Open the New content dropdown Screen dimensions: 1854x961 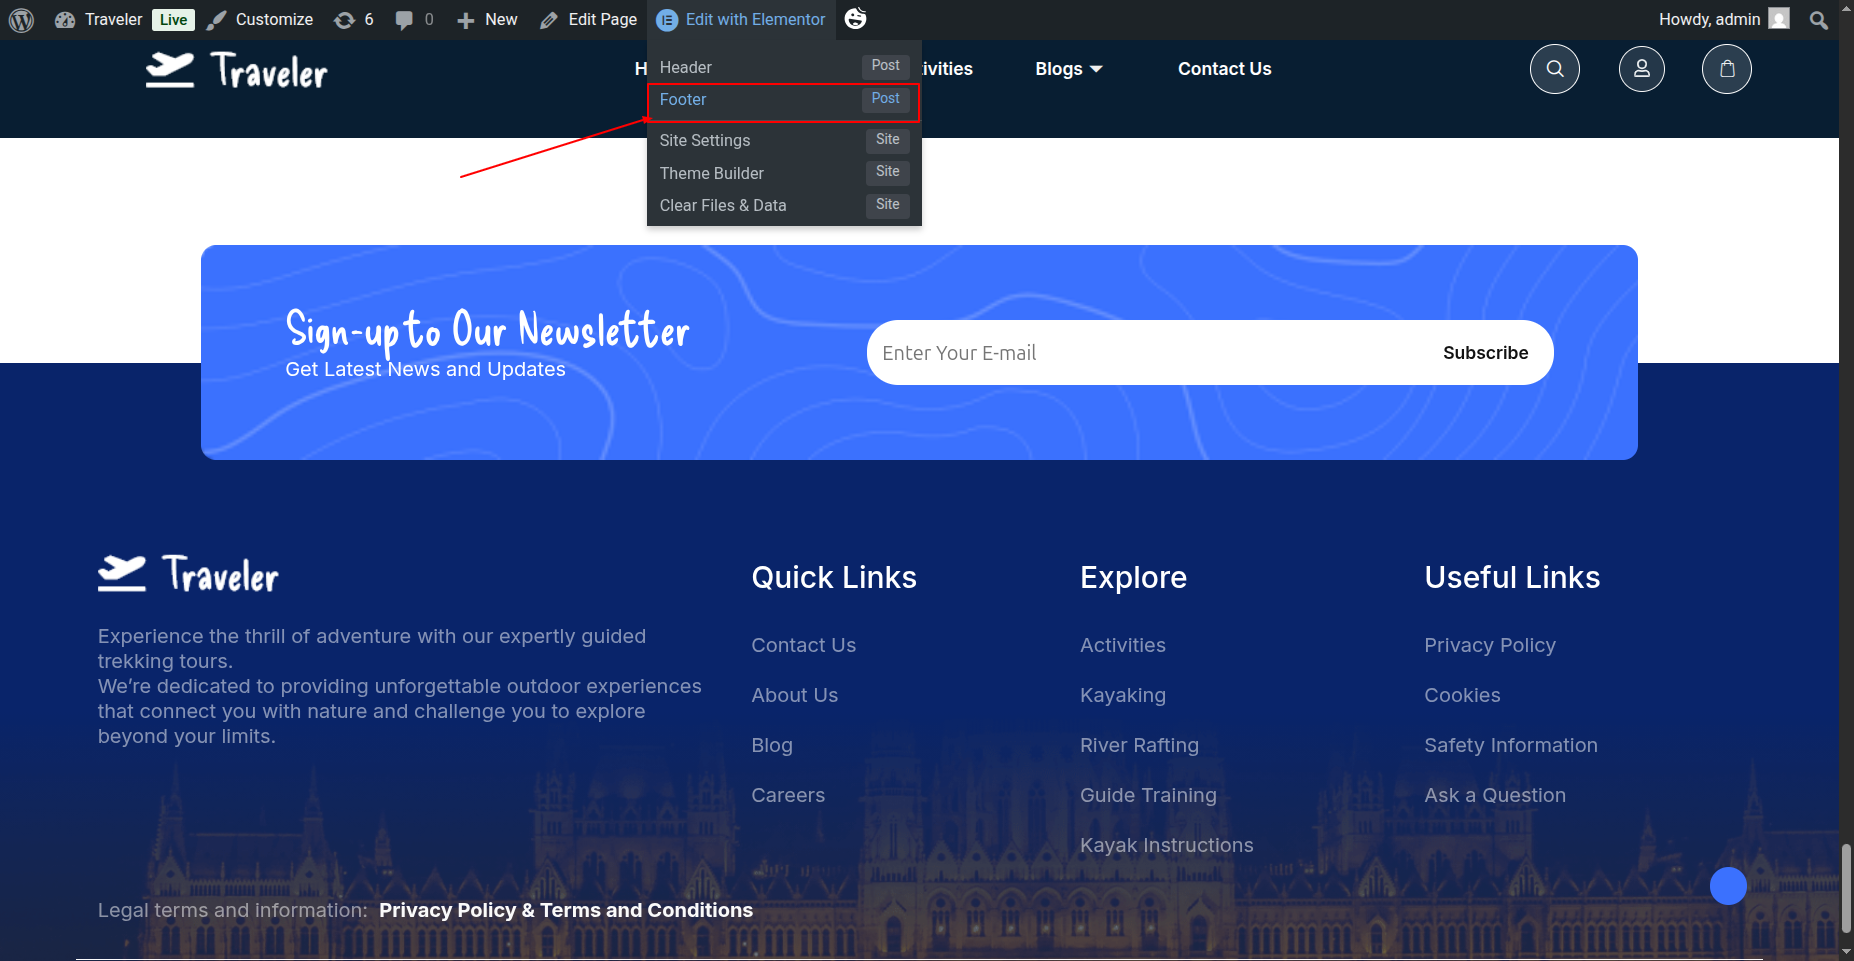coord(487,20)
